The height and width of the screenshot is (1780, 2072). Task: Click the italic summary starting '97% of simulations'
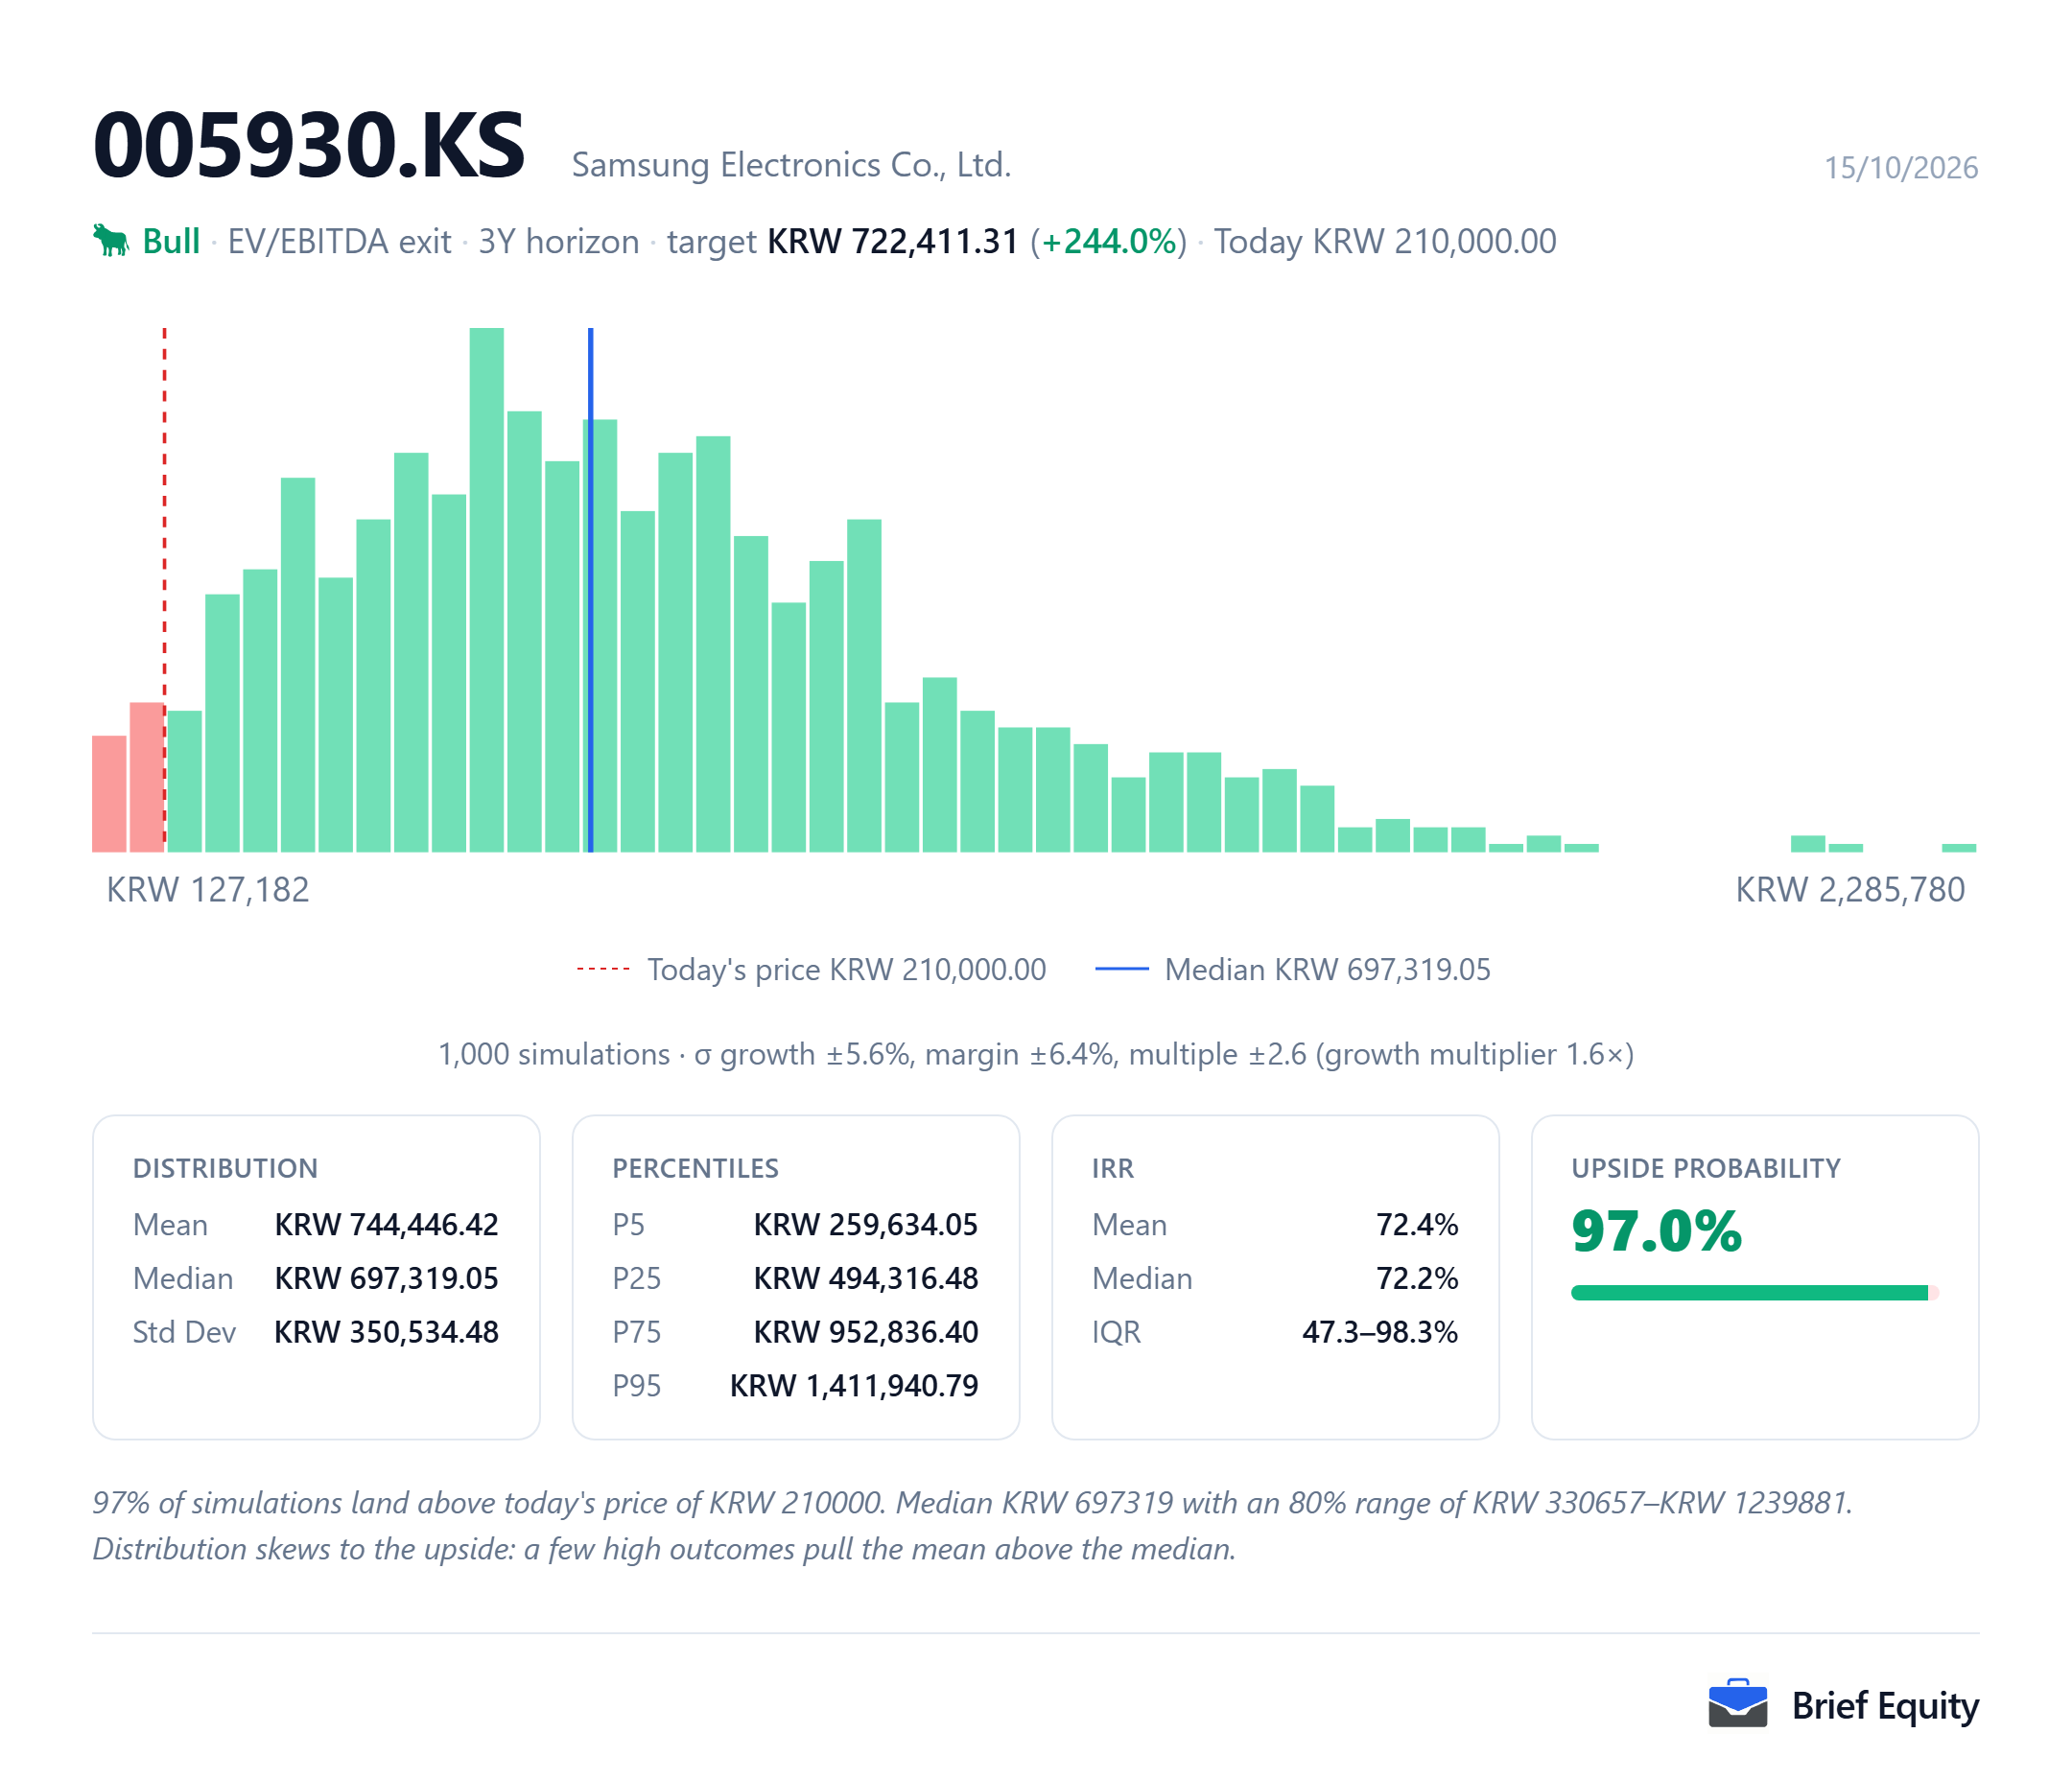(x=972, y=1503)
